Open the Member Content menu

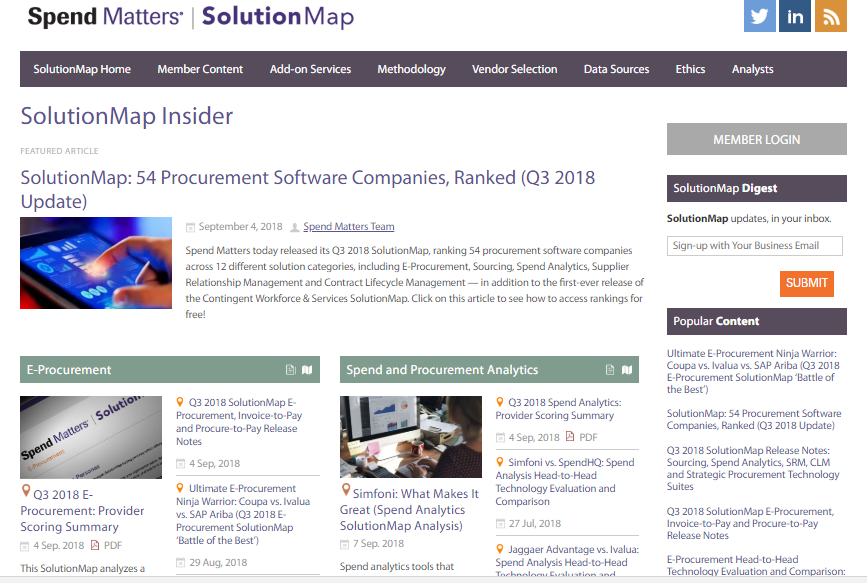[x=200, y=69]
